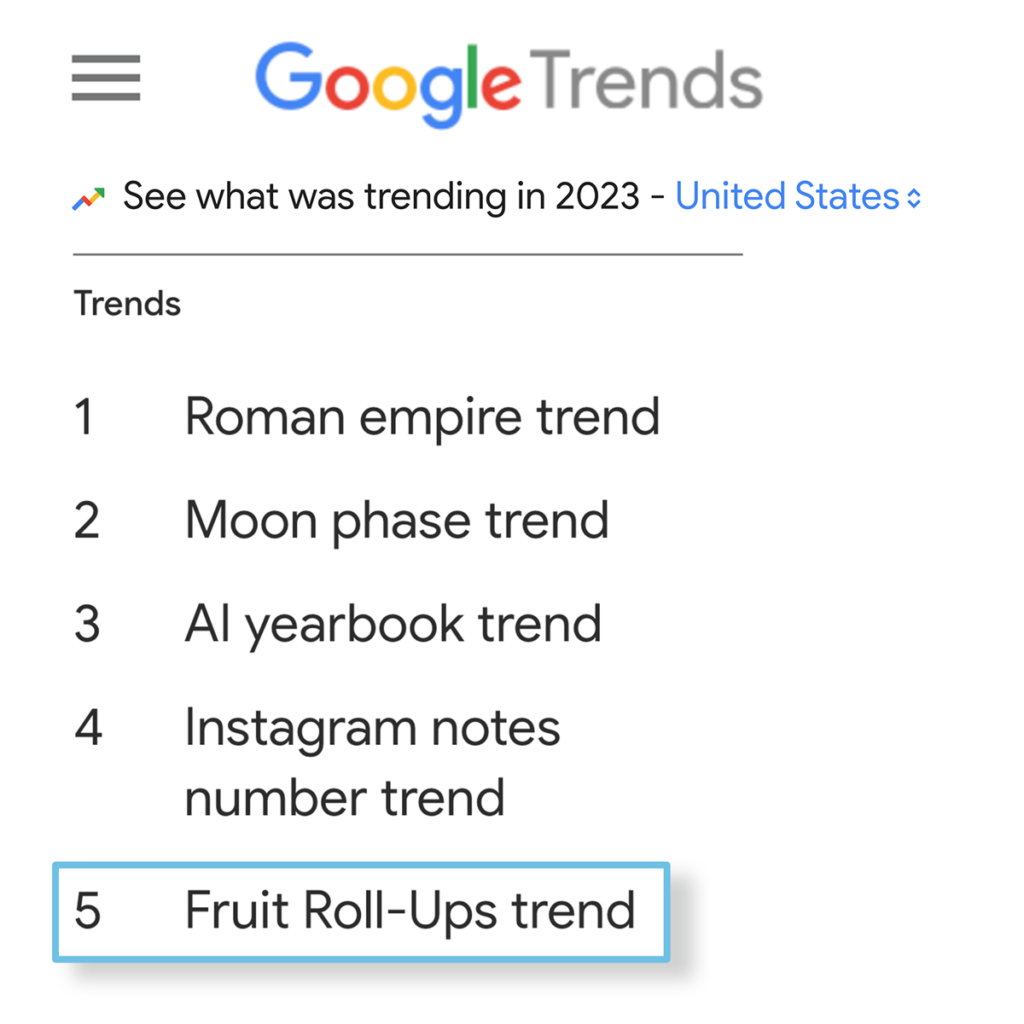Click the multicolored Google wordmark
The height and width of the screenshot is (1024, 1024).
tap(388, 82)
